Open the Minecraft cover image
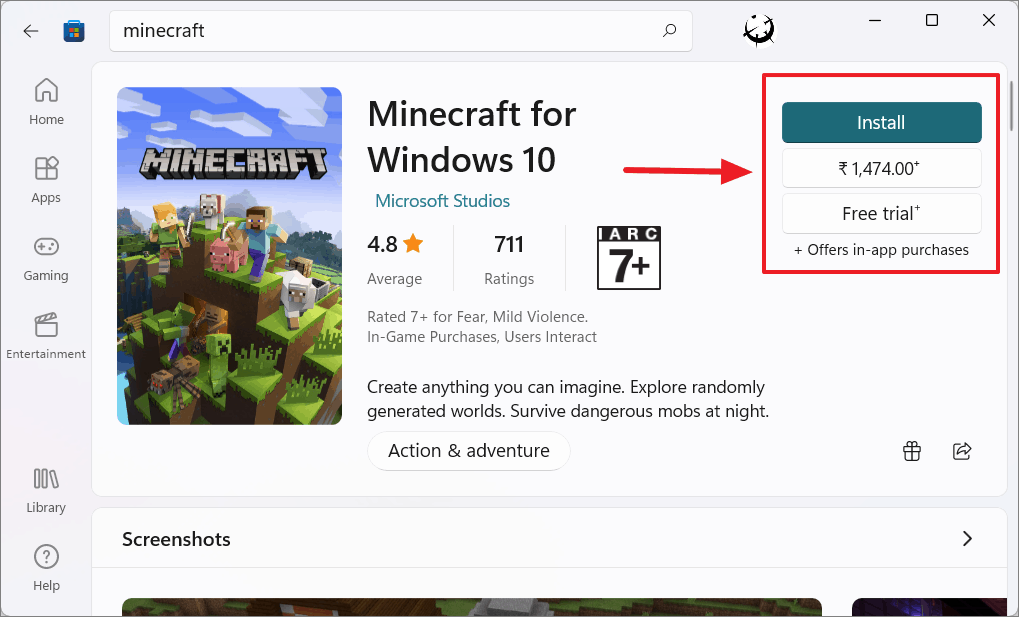 point(229,255)
